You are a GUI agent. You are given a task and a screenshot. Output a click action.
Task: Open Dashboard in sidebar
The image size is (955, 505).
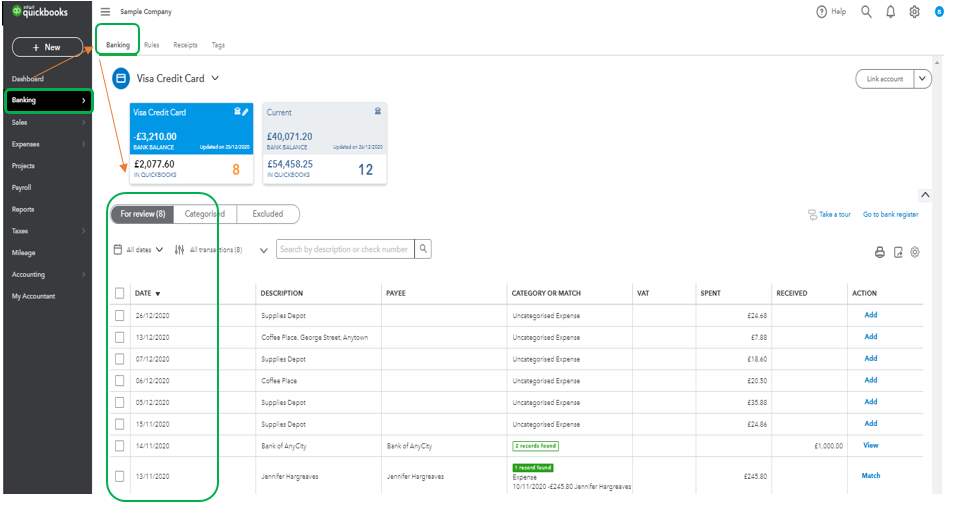(x=27, y=79)
